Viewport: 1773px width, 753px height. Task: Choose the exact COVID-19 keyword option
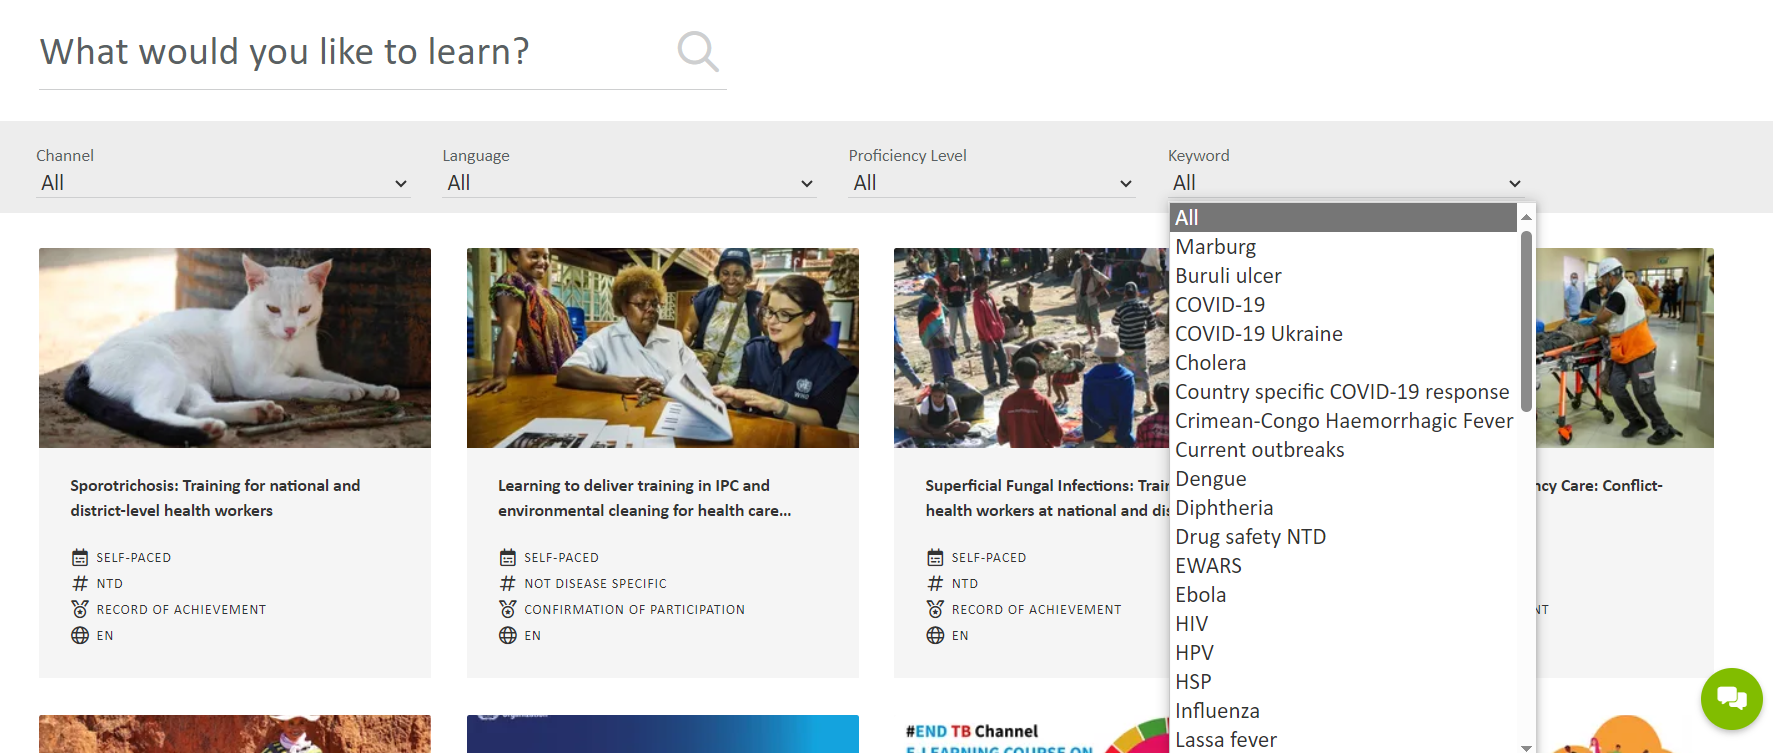[1343, 305]
